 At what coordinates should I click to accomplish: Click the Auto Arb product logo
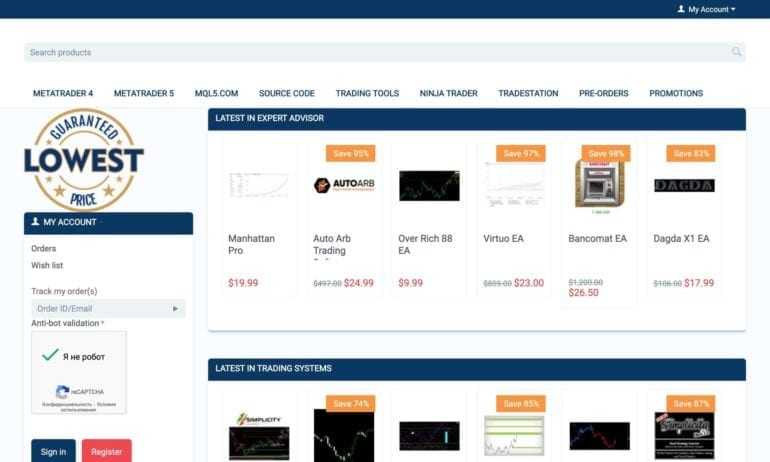pyautogui.click(x=343, y=185)
